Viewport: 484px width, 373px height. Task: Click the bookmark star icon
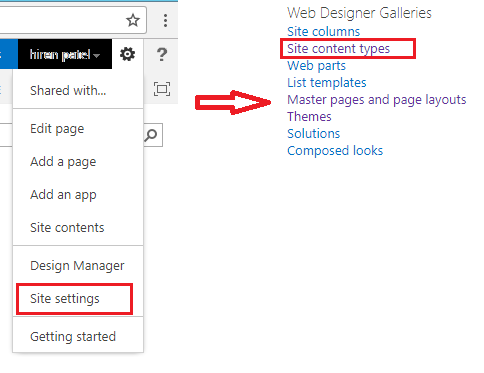[133, 20]
